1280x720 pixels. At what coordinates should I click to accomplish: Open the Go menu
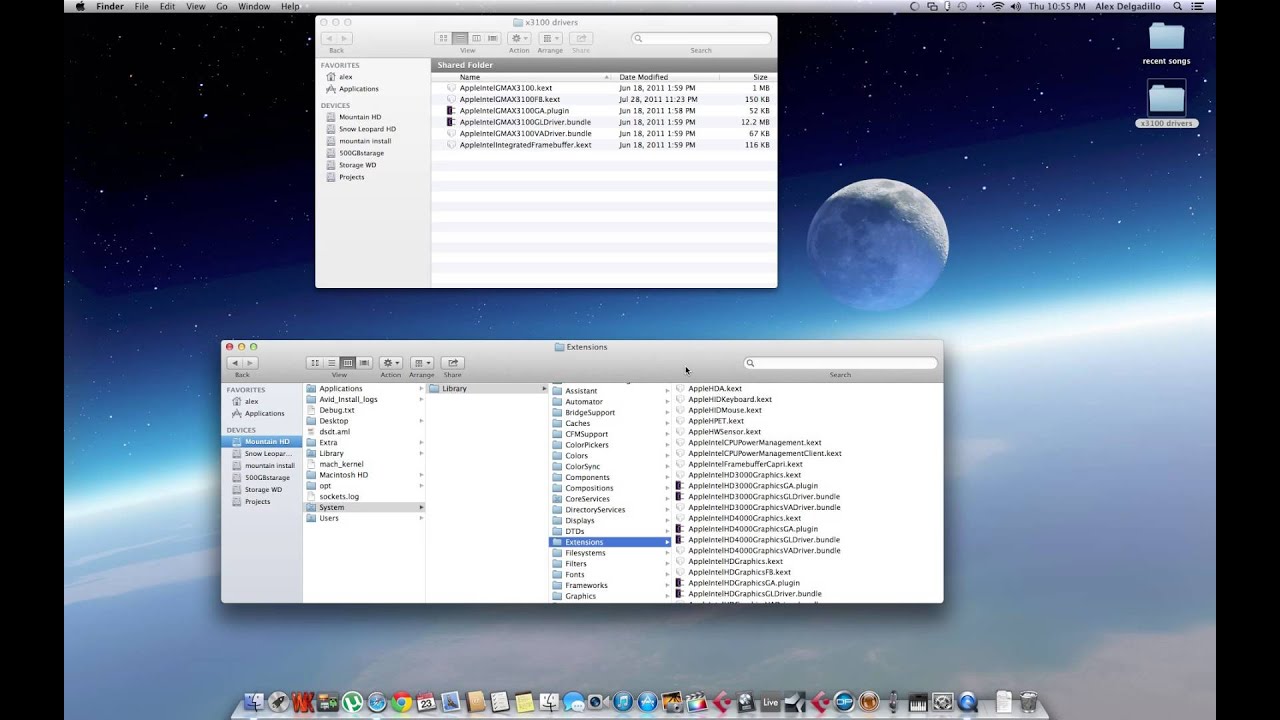[x=222, y=6]
